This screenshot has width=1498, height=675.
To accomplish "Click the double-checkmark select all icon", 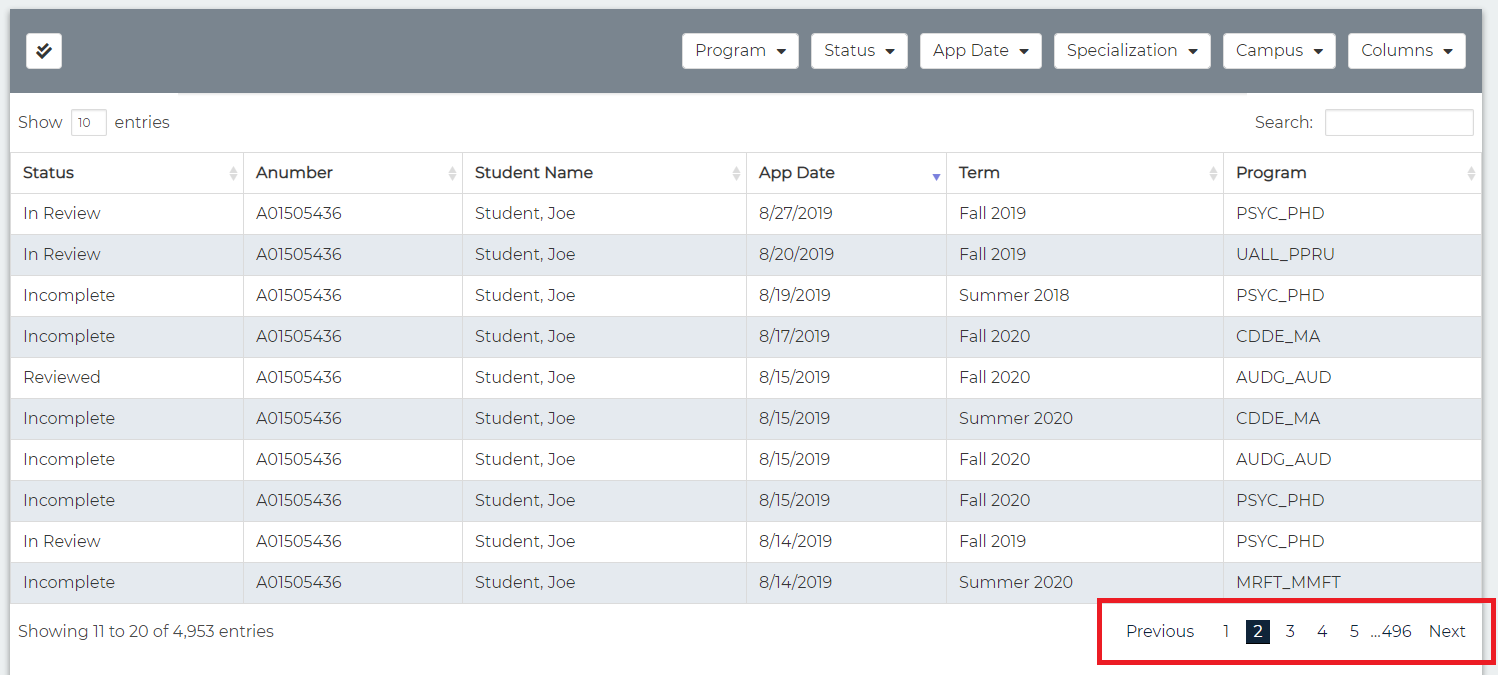I will click(x=44, y=51).
